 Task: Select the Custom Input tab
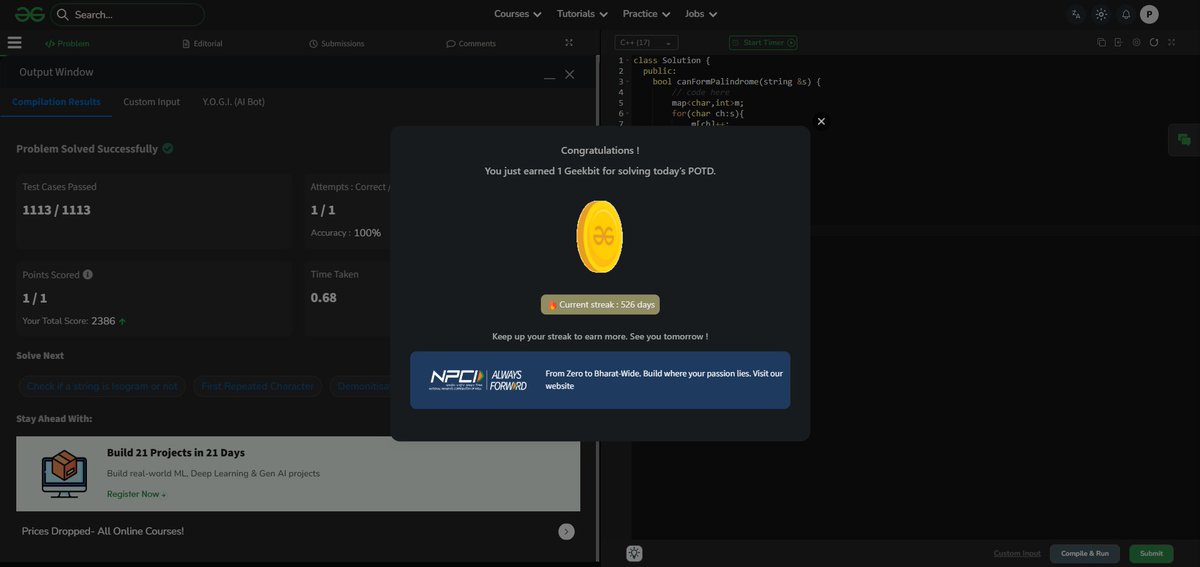tap(152, 102)
